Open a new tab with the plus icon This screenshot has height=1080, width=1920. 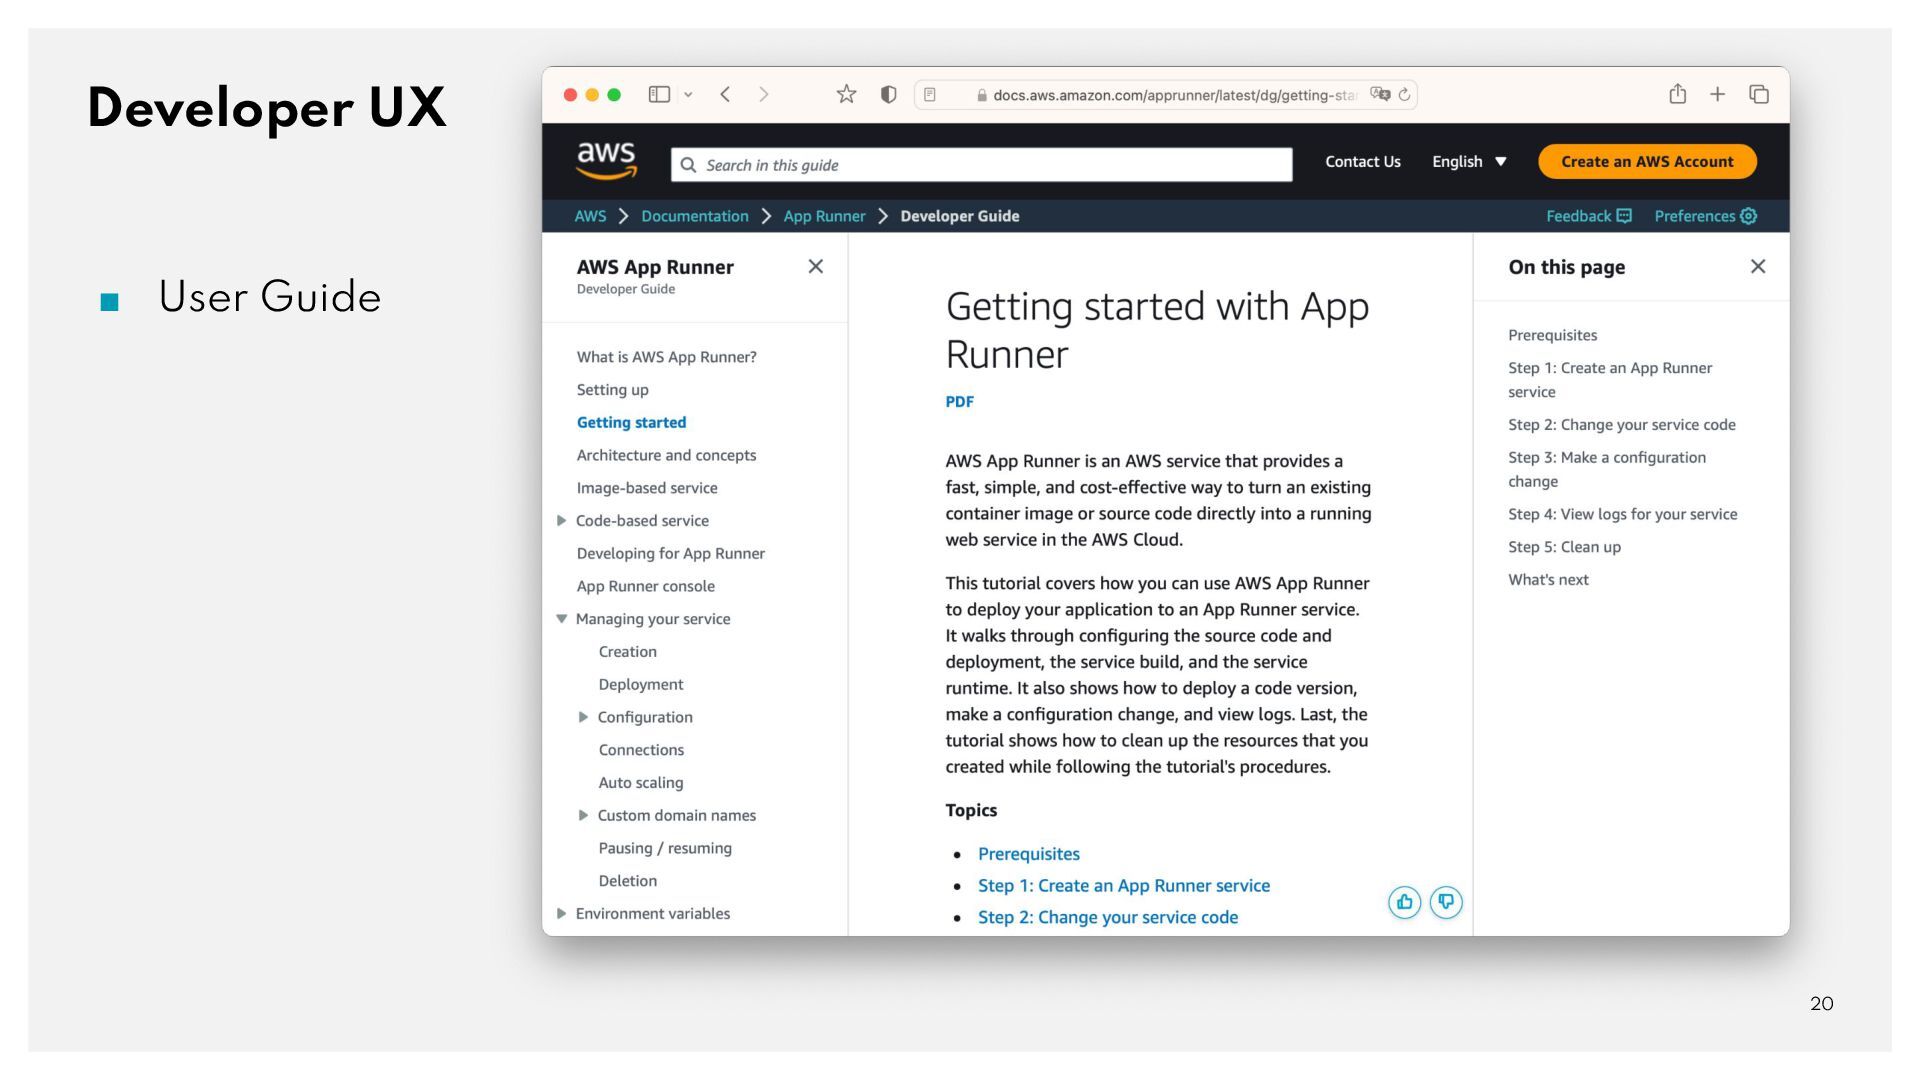(1717, 94)
